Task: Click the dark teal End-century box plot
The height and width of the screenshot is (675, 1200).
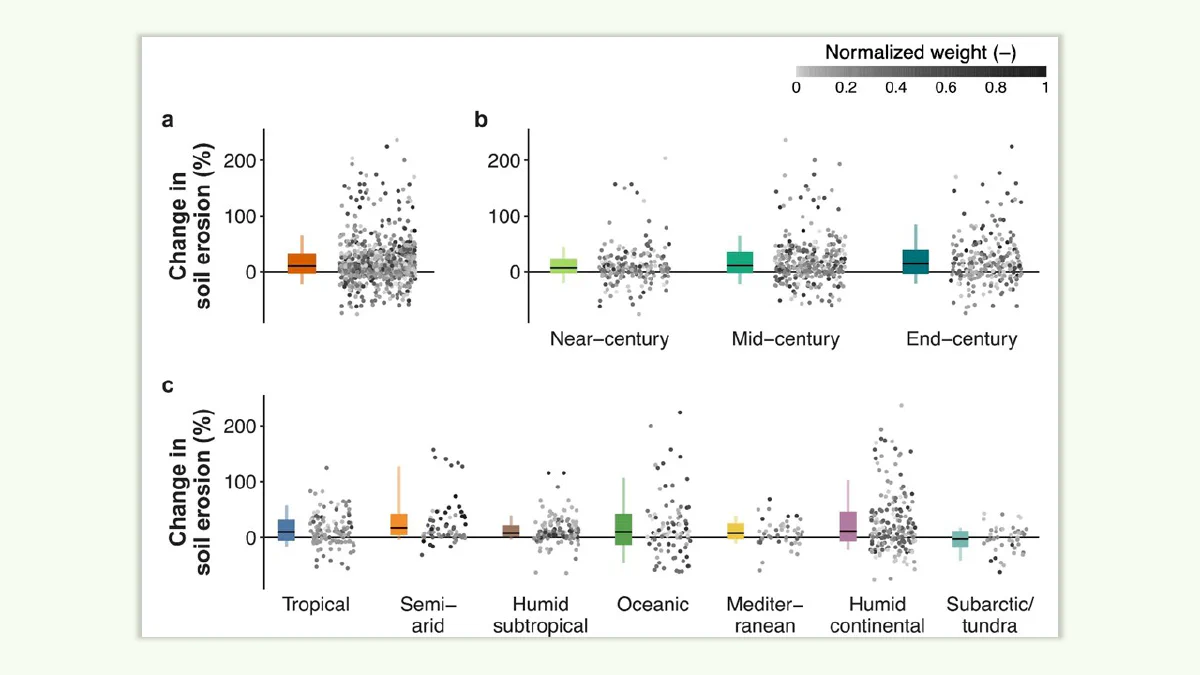Action: (916, 260)
